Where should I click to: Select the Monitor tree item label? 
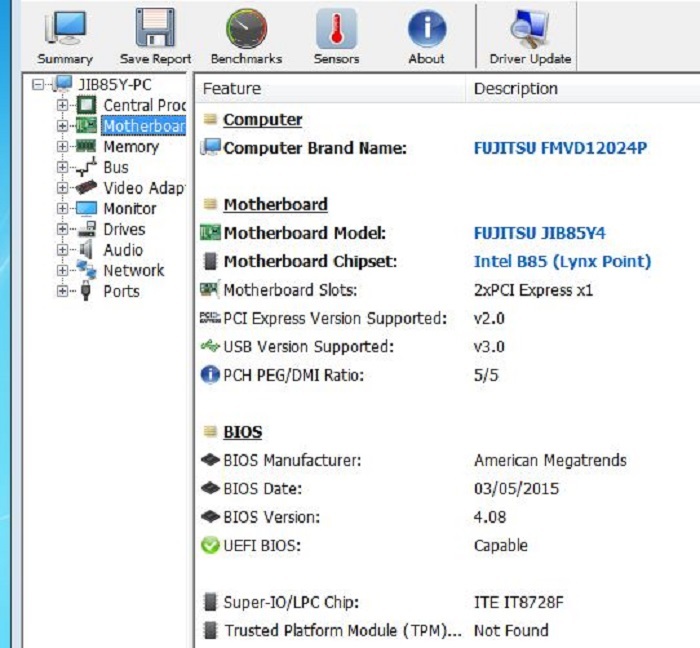(130, 208)
